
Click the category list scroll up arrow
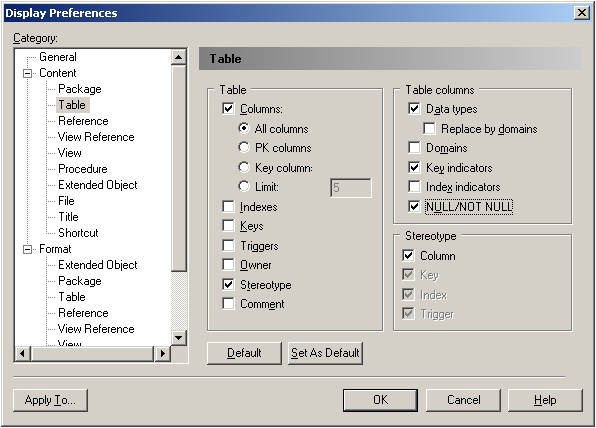click(x=179, y=57)
